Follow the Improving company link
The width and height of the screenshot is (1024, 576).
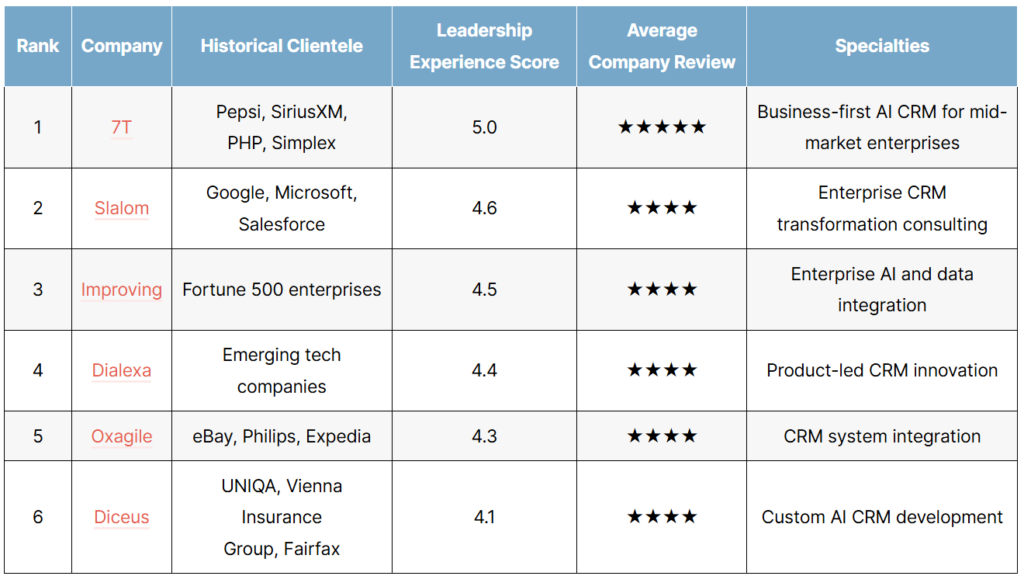[121, 289]
